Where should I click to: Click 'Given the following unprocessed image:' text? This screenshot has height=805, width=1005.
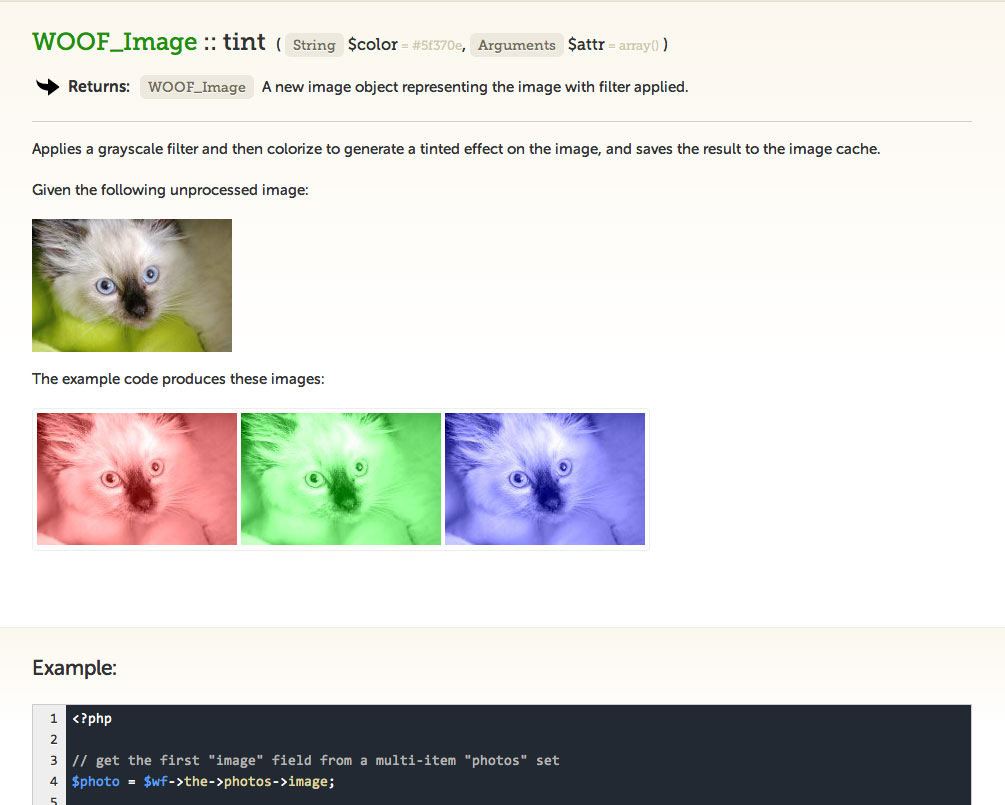[x=170, y=190]
